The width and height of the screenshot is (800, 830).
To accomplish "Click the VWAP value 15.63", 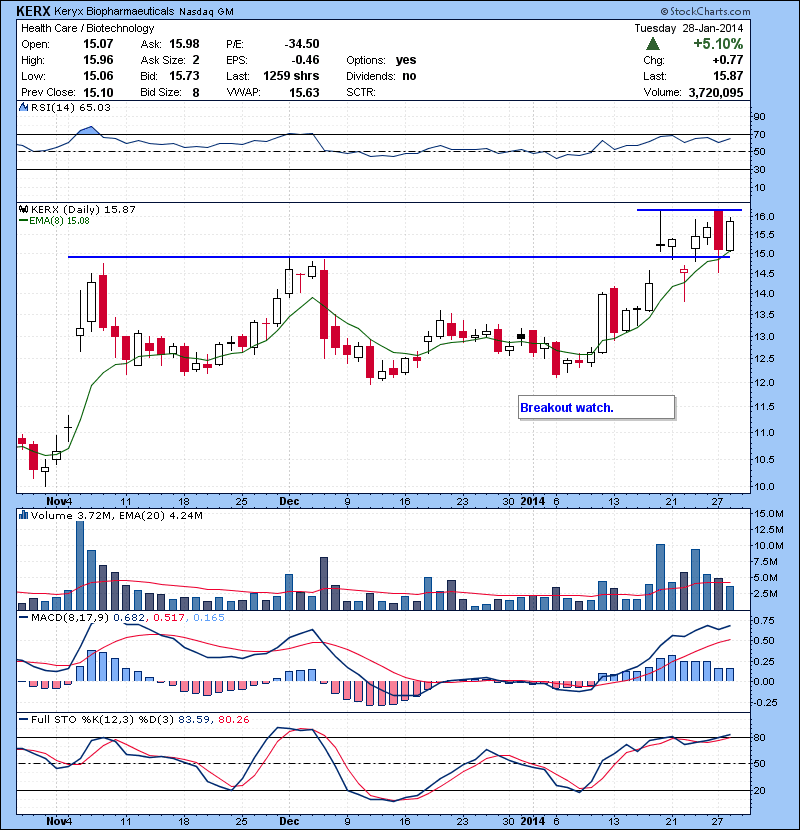I will (x=304, y=93).
